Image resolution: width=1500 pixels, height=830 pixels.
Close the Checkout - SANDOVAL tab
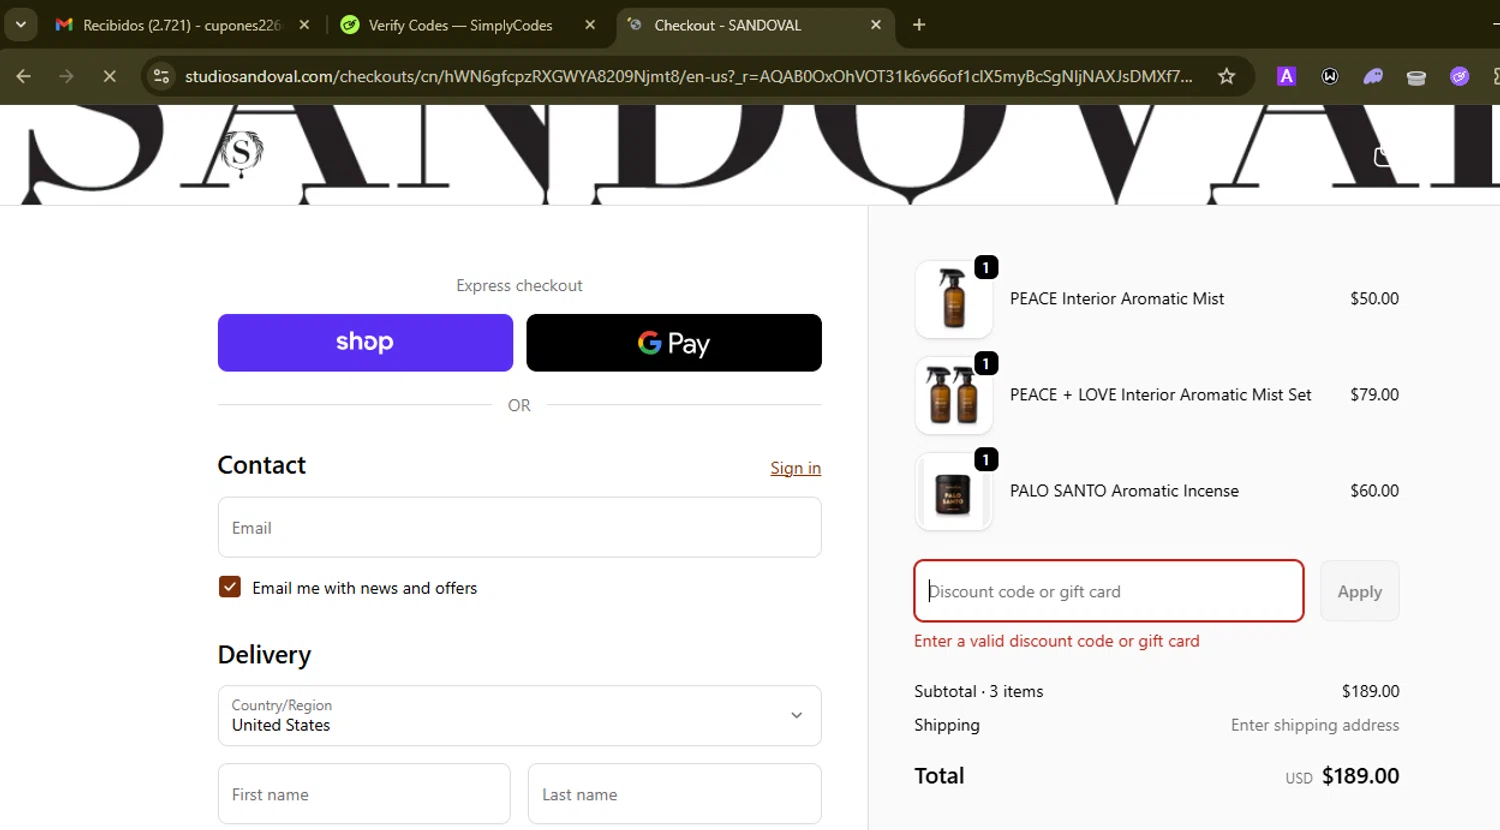coord(876,25)
